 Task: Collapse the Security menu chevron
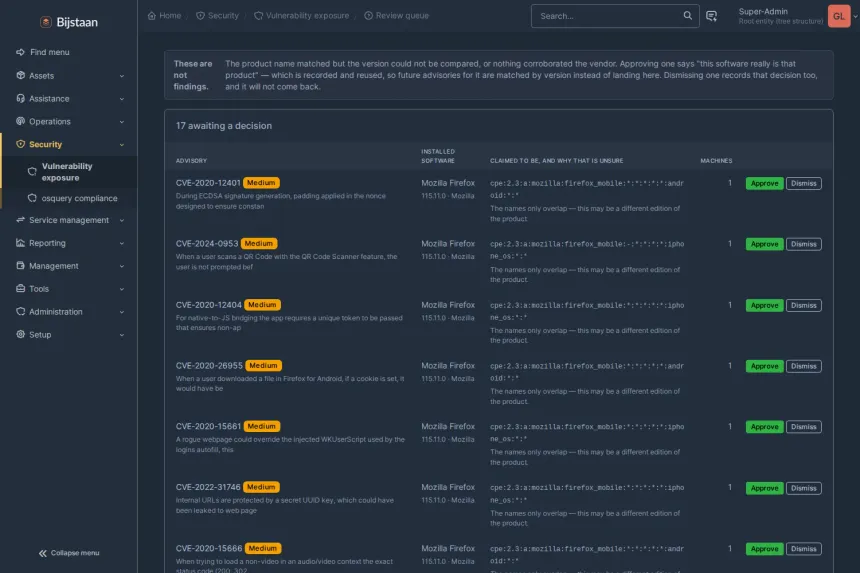(x=122, y=145)
